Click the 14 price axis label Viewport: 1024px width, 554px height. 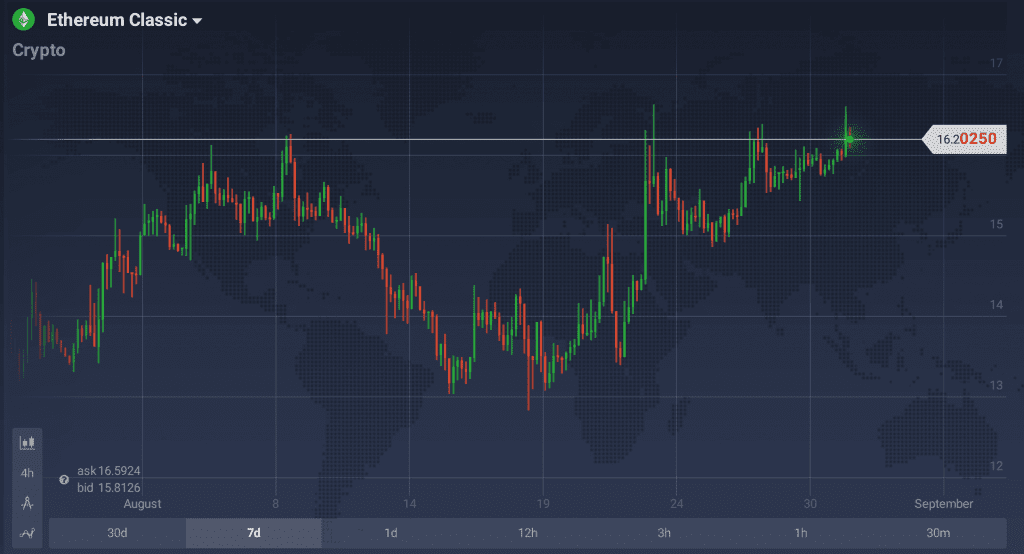pyautogui.click(x=996, y=304)
